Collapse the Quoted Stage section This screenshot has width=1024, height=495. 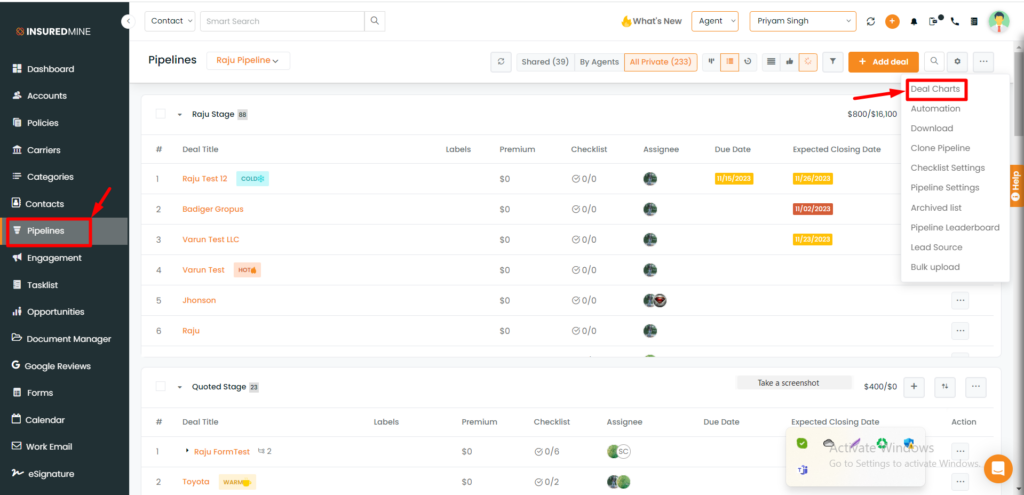click(180, 387)
